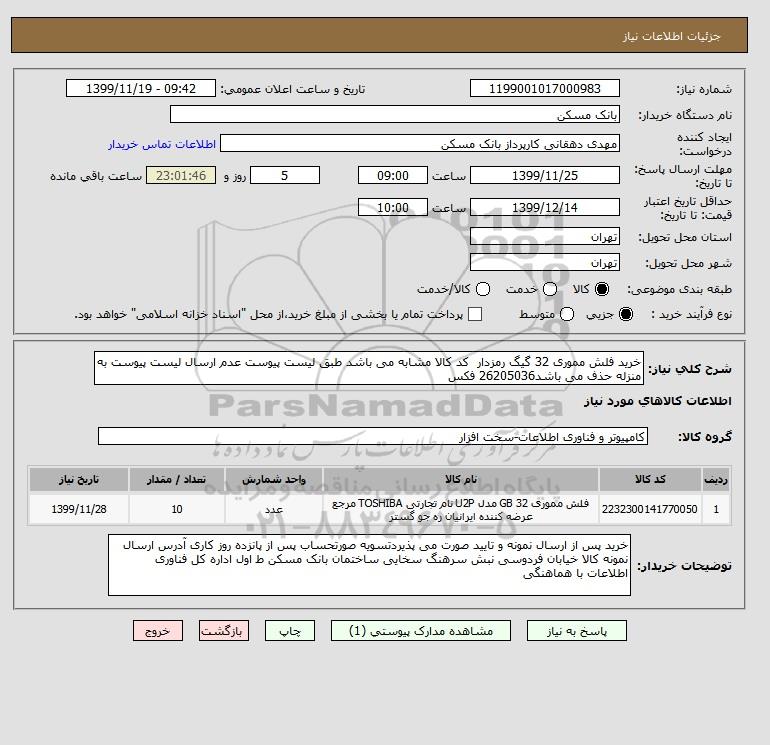Click the شماره نیاز number field

click(x=545, y=88)
